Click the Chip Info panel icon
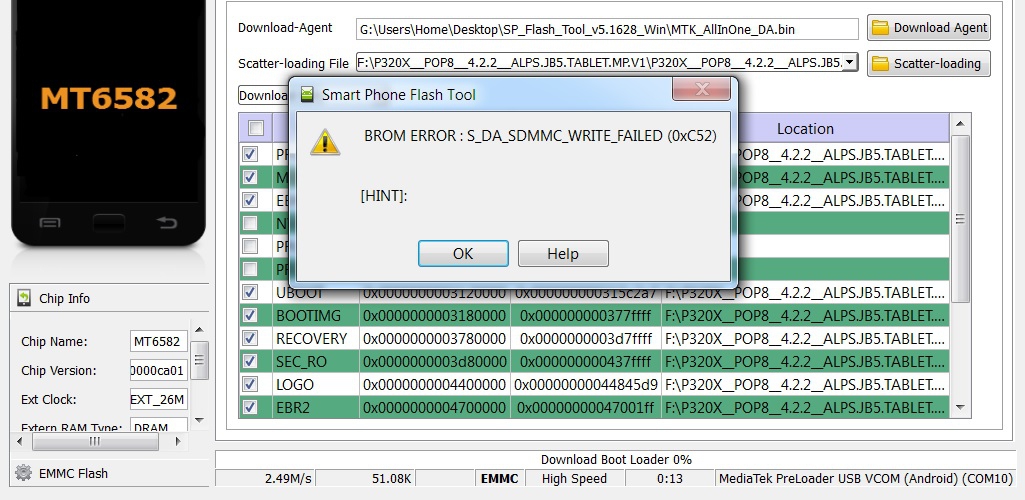1025x500 pixels. pos(24,298)
